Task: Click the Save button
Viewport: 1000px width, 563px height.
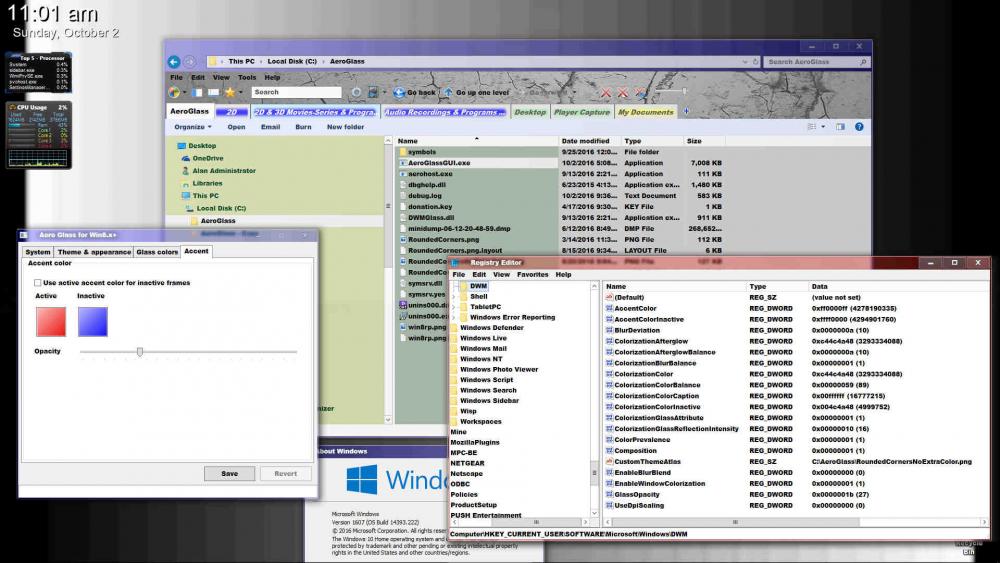Action: [x=229, y=473]
